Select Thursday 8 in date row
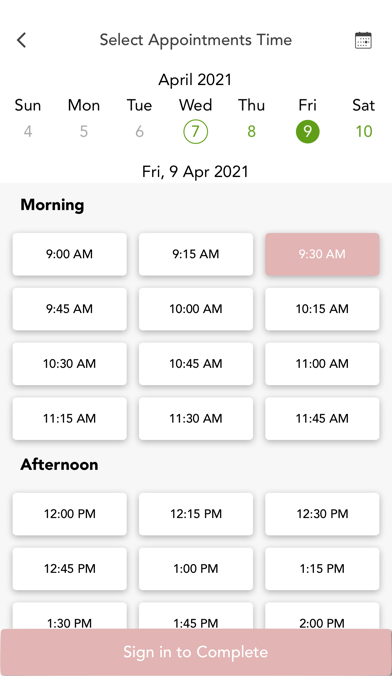392x696 pixels. click(251, 131)
